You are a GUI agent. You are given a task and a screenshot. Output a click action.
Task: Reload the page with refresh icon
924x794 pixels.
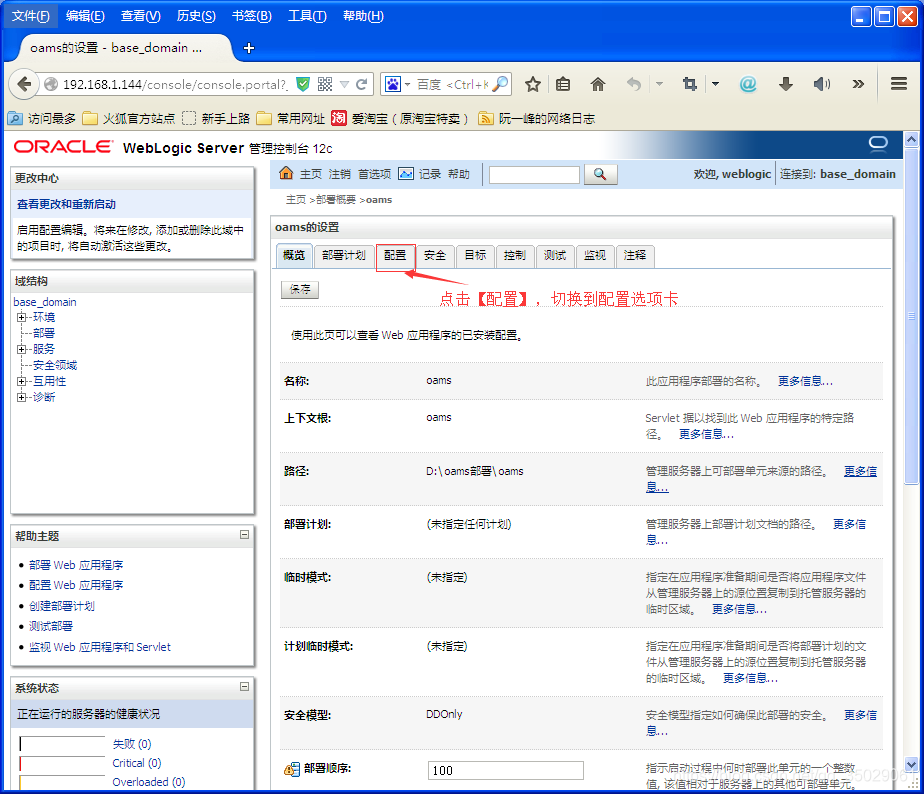coord(362,84)
